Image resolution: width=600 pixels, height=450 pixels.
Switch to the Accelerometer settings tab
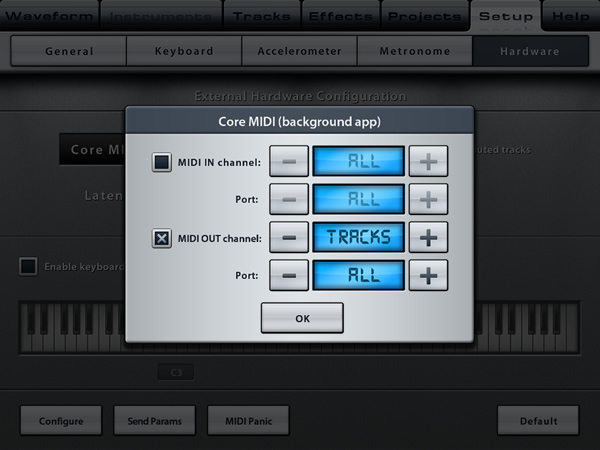(x=300, y=51)
